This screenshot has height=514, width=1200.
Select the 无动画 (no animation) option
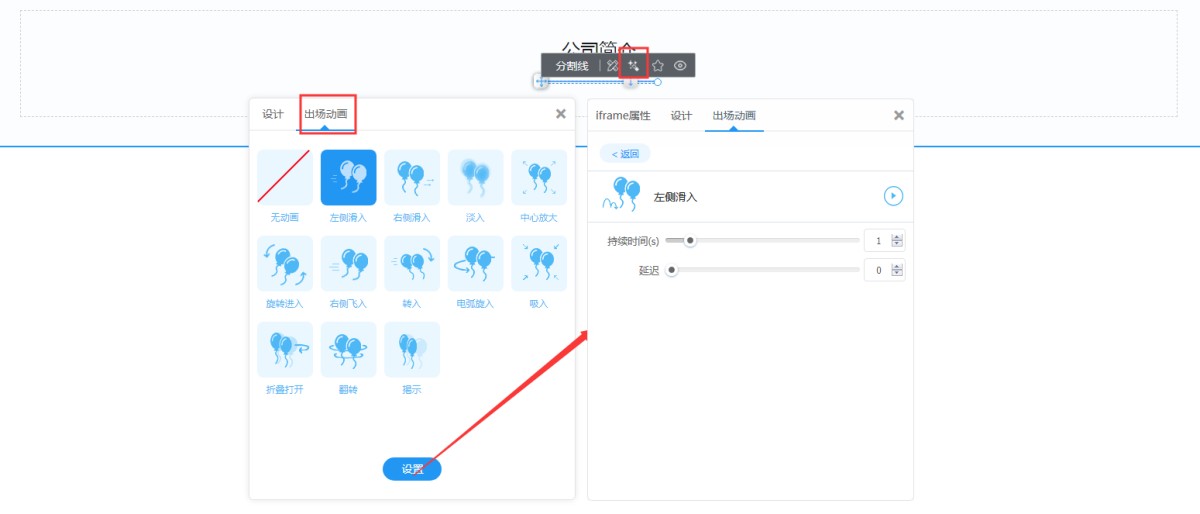click(285, 178)
